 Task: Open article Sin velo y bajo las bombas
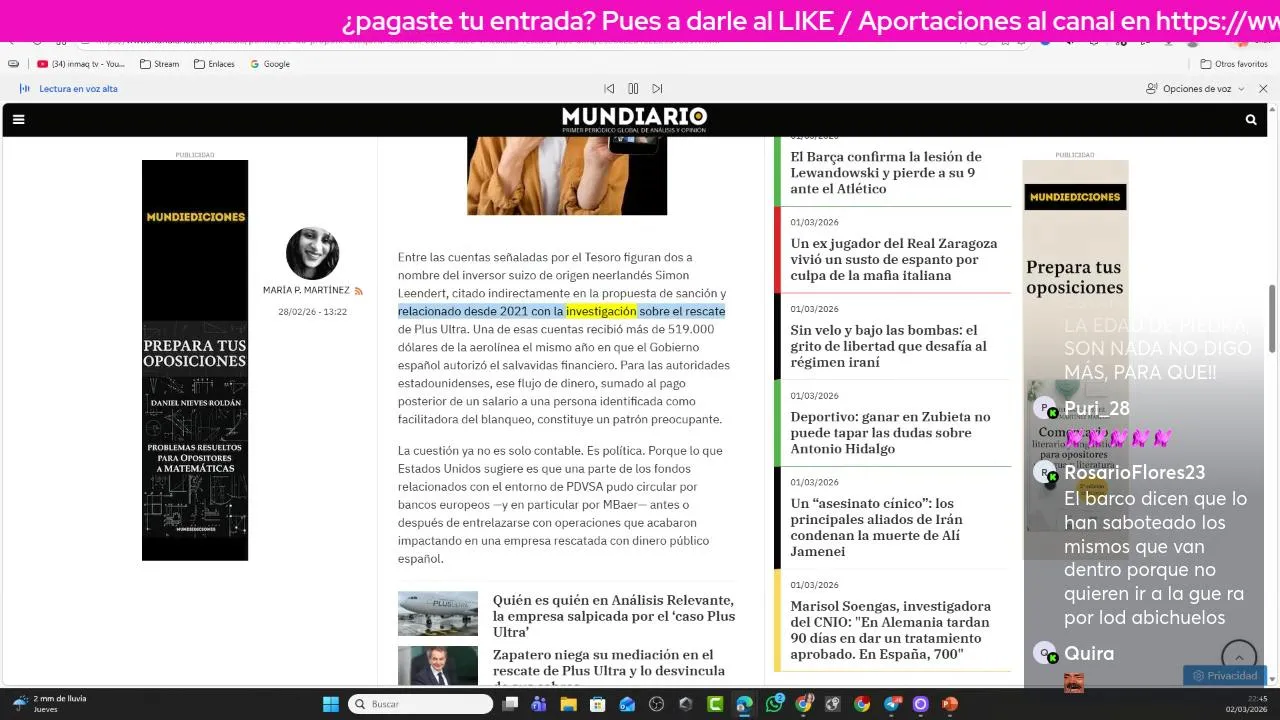click(x=888, y=346)
